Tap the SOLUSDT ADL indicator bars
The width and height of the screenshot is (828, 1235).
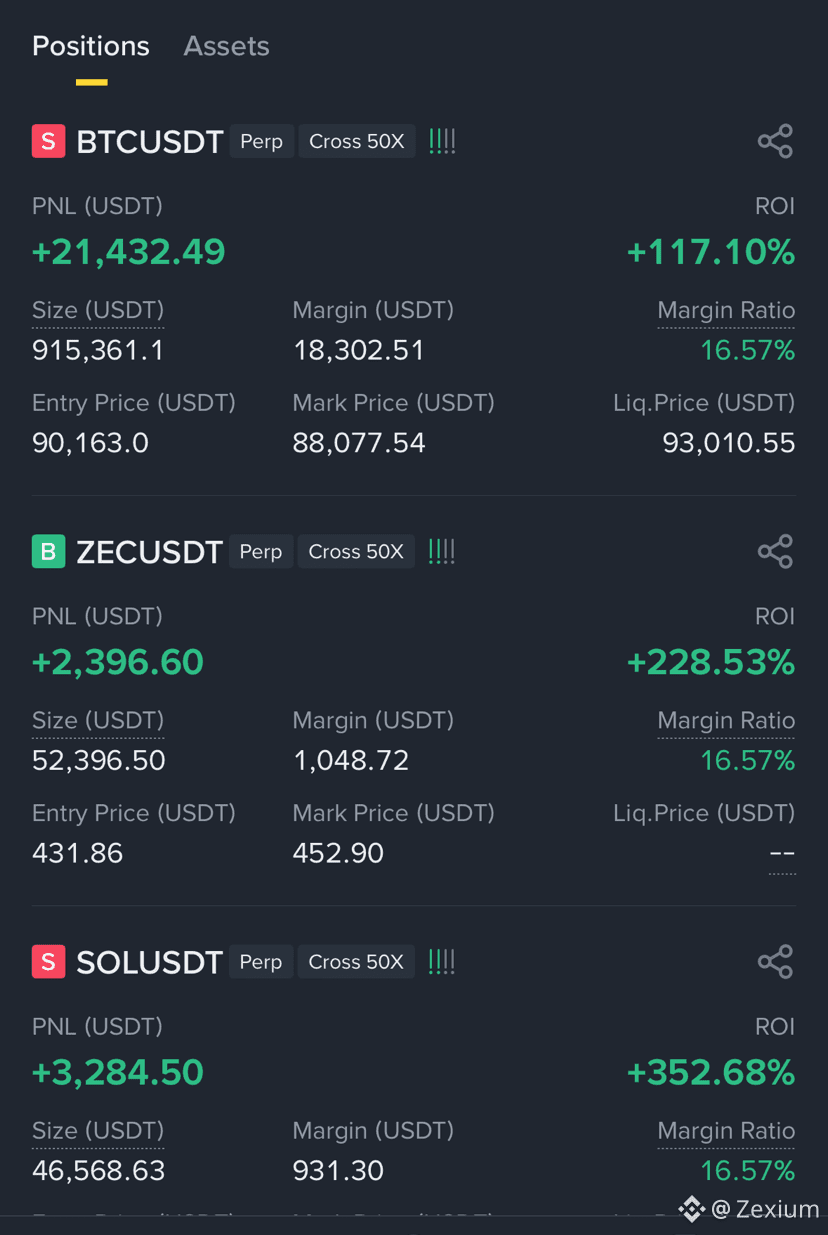coord(442,962)
